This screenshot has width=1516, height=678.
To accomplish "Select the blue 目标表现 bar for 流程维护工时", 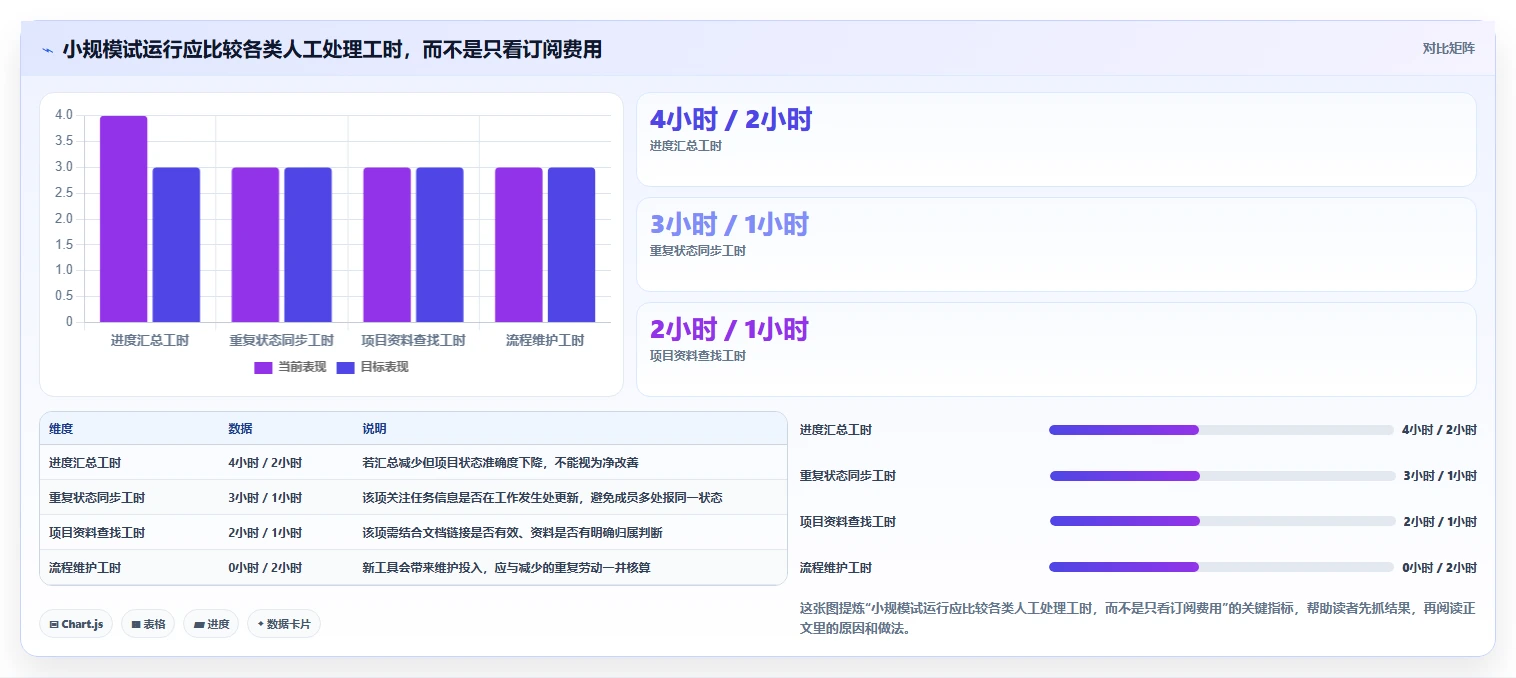I will point(572,245).
